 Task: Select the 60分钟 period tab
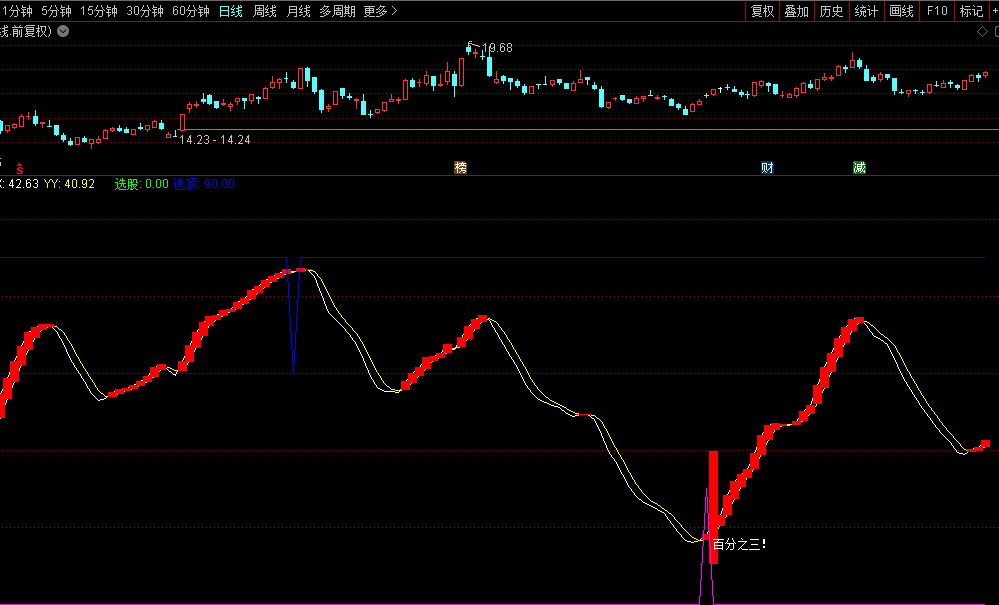[x=190, y=11]
